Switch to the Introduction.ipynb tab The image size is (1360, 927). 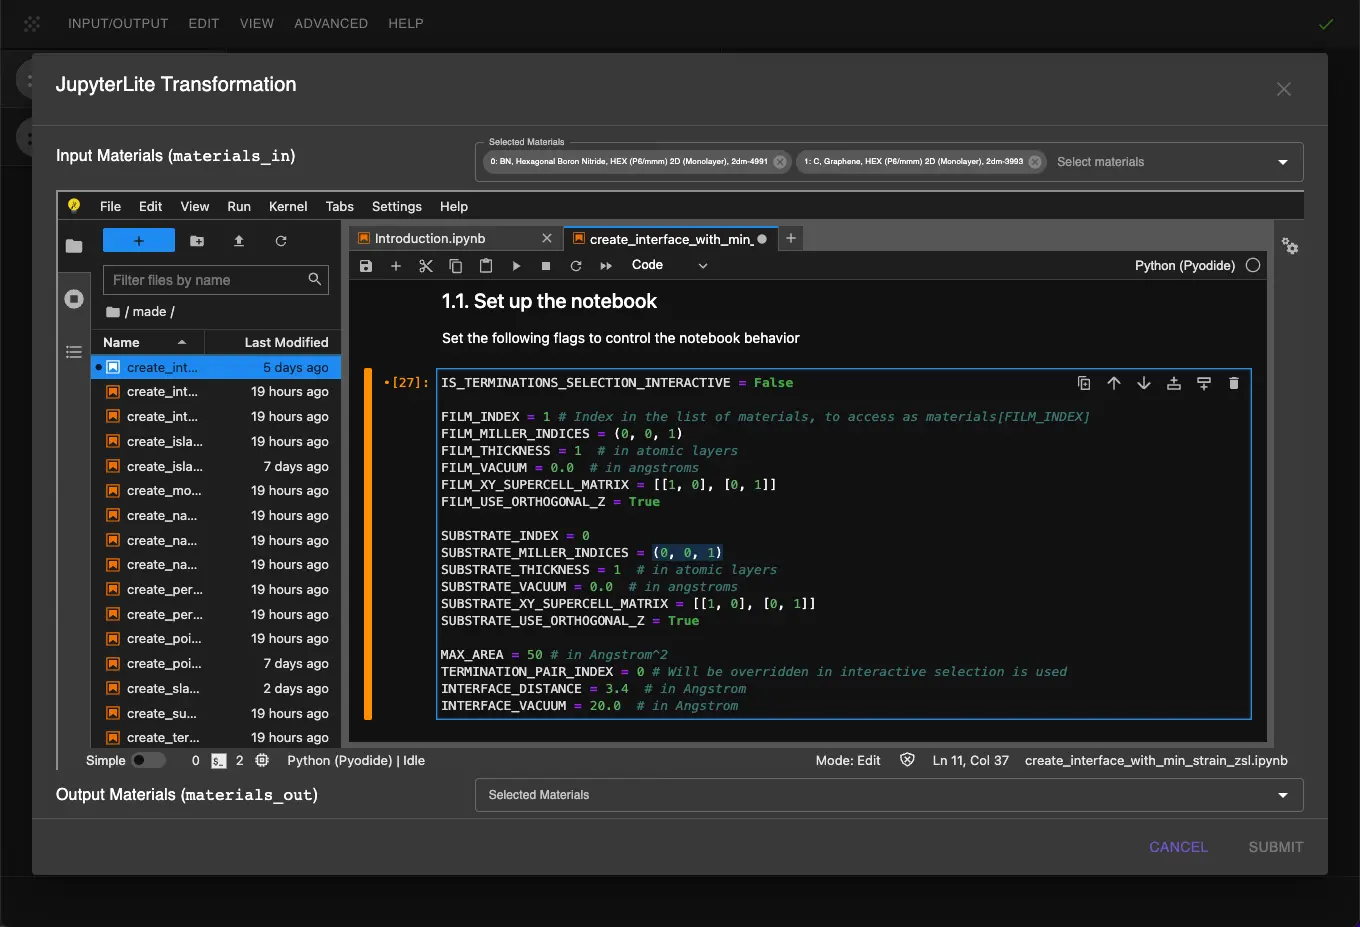430,239
